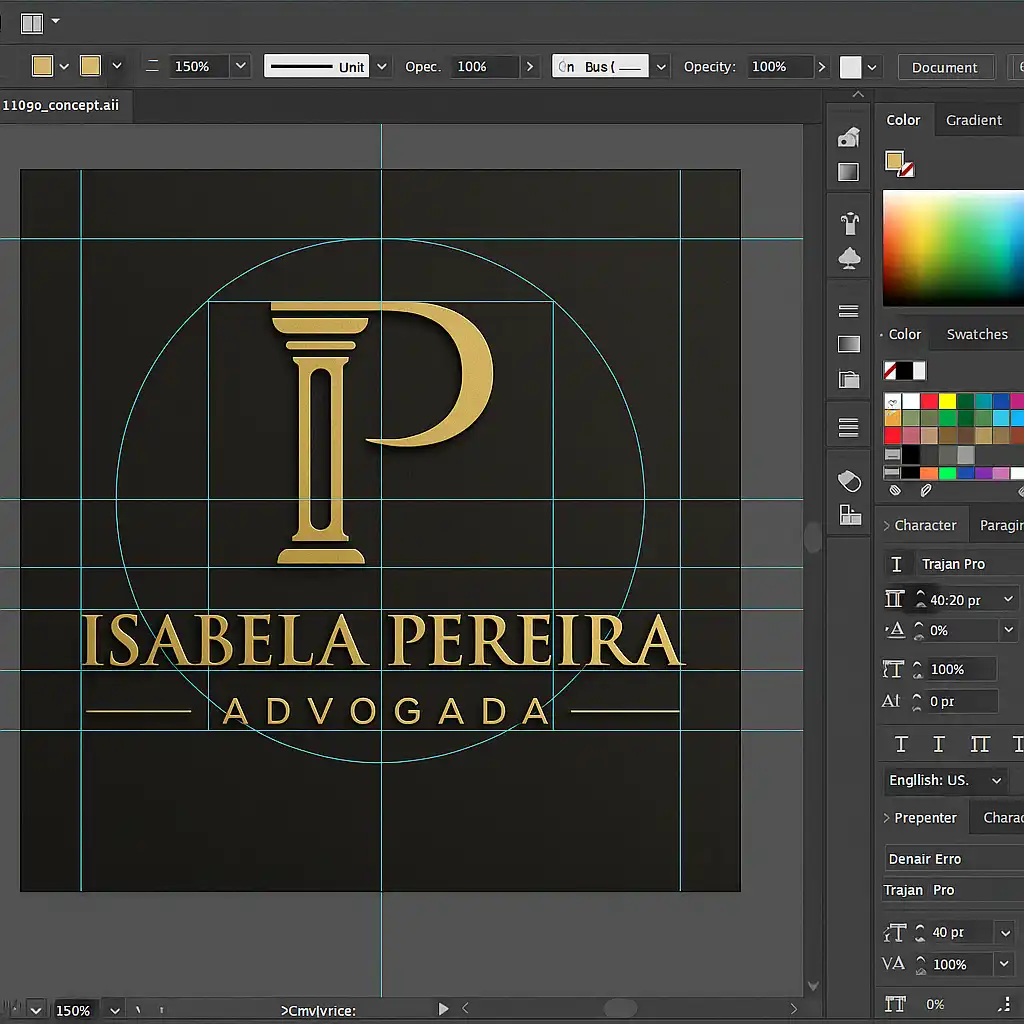Click the vertical scale icon beside 100%
The image size is (1024, 1024).
point(893,669)
